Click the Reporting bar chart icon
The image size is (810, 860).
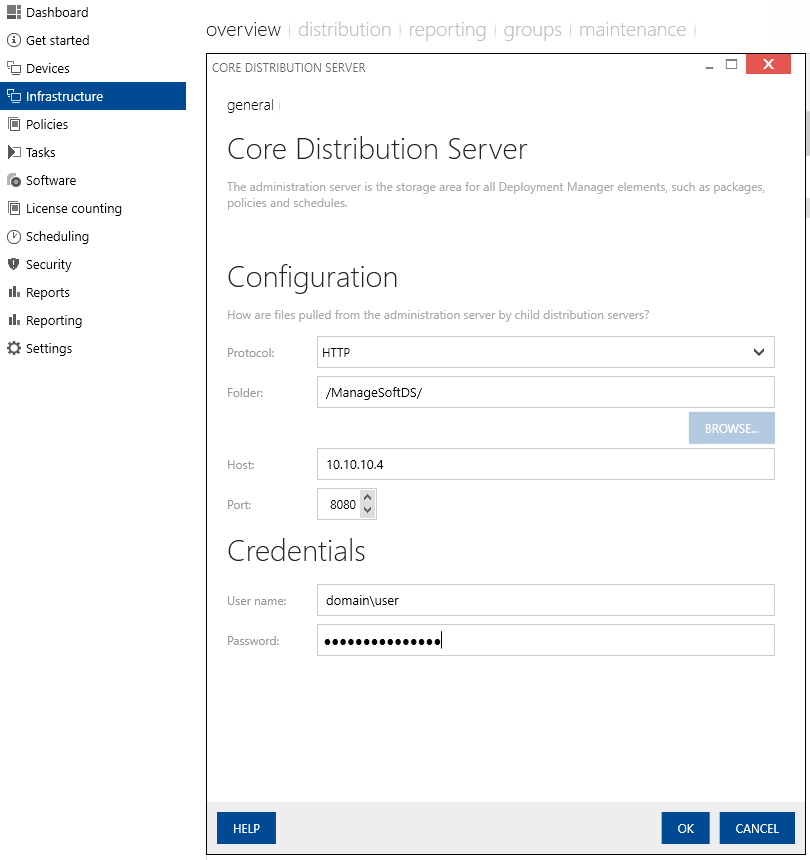point(14,320)
